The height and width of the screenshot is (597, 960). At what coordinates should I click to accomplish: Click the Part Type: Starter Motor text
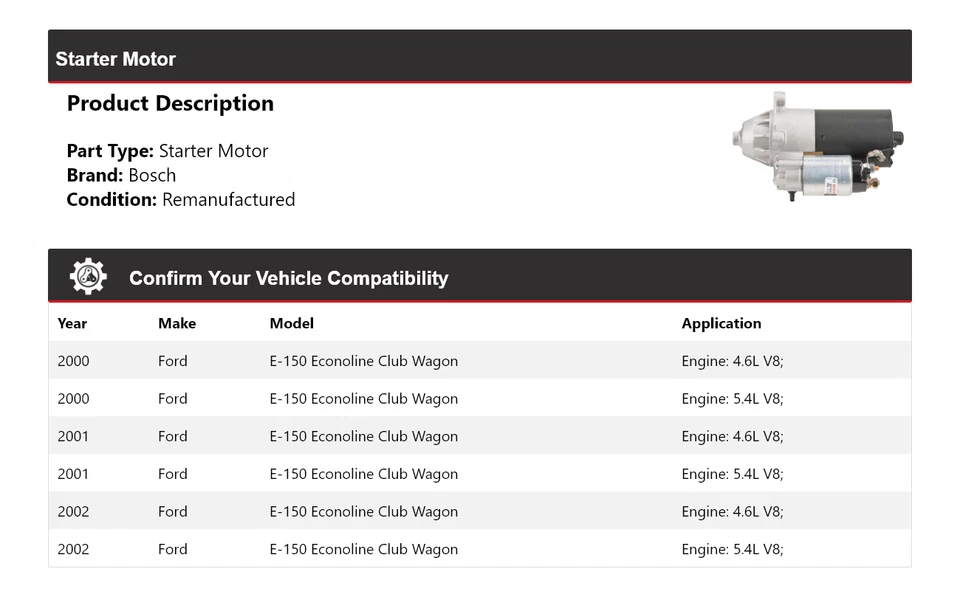pos(167,151)
